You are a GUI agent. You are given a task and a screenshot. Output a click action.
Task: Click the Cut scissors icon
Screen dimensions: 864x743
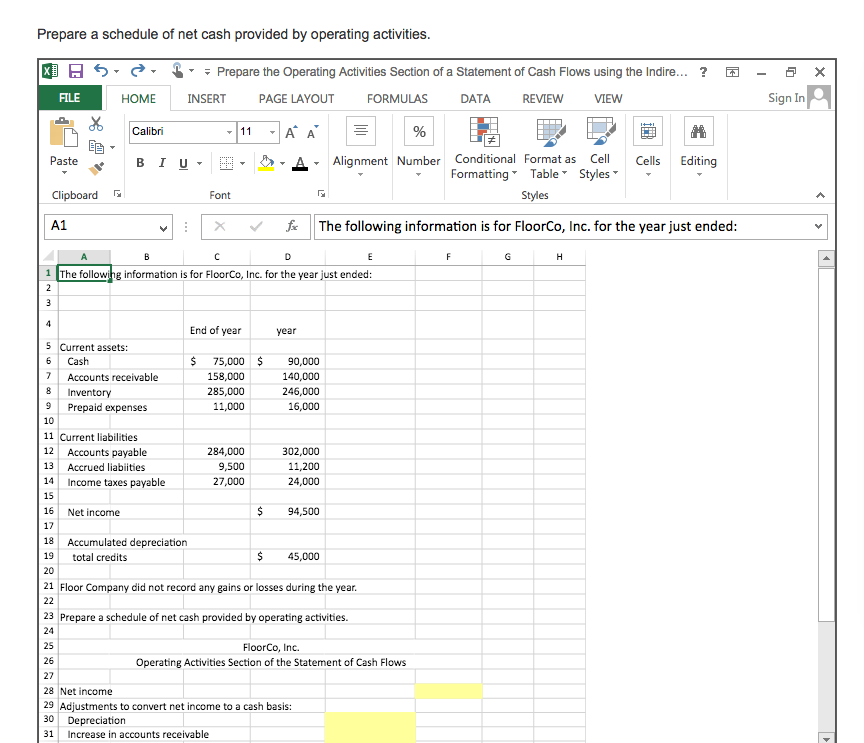pos(97,122)
